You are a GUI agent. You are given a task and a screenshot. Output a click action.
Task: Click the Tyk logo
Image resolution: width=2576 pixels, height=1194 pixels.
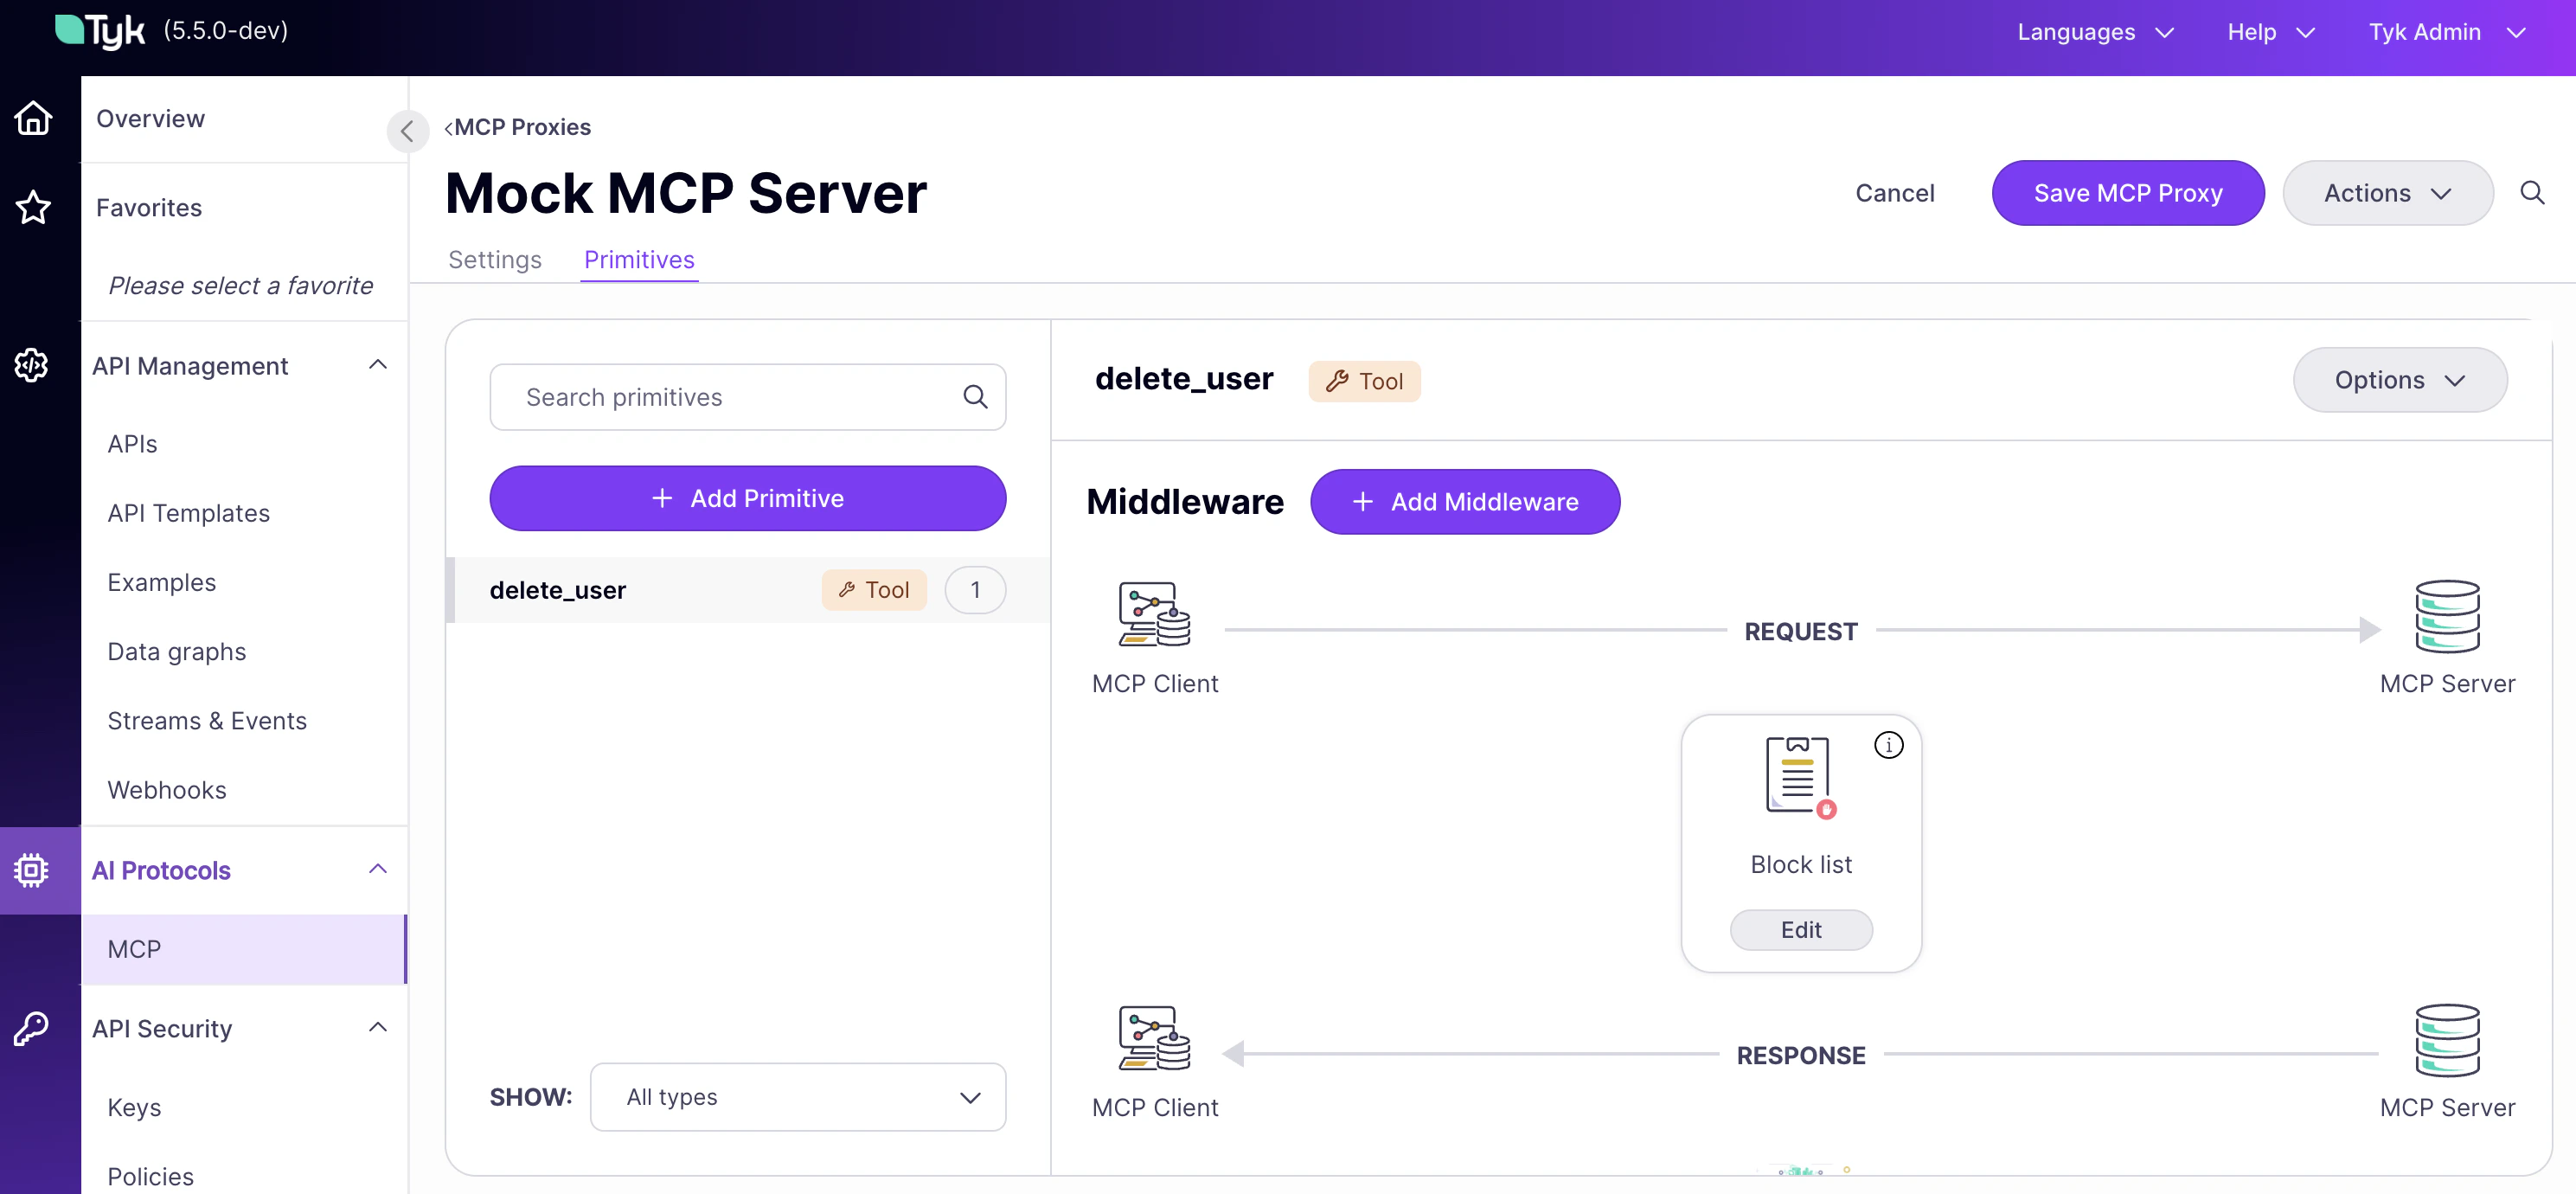point(100,31)
